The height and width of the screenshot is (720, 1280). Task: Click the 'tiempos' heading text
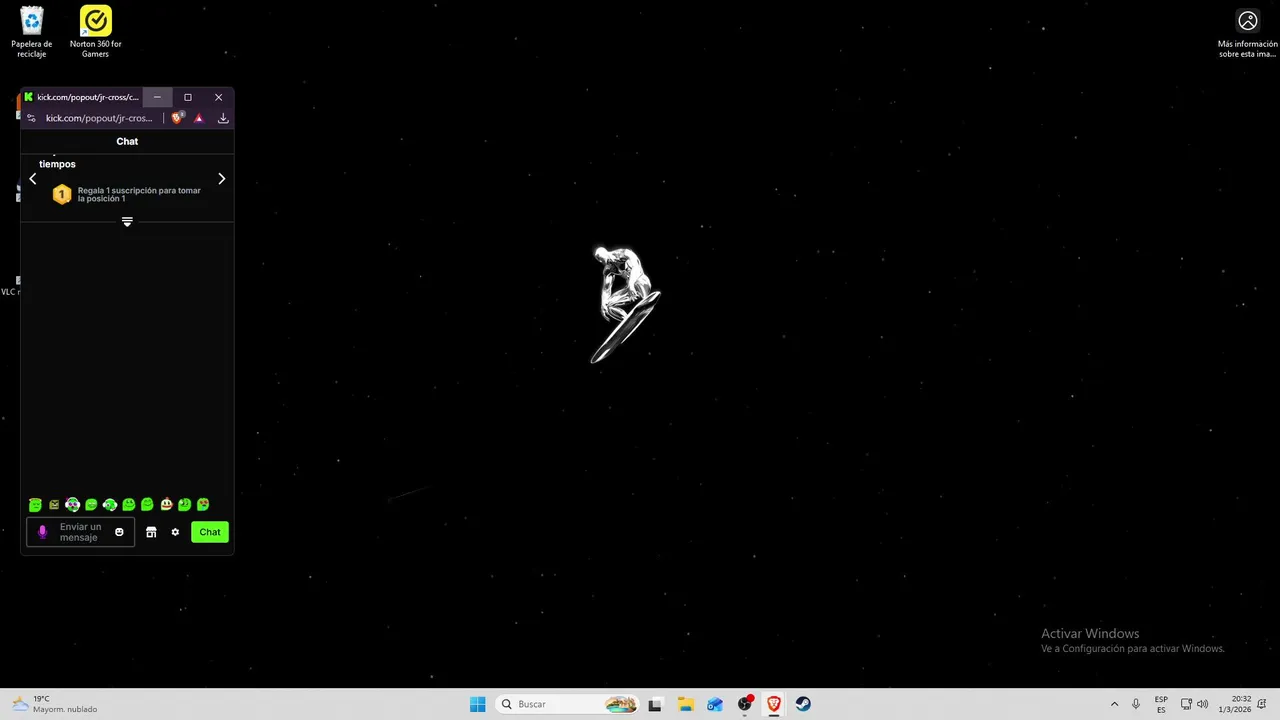pyautogui.click(x=57, y=164)
